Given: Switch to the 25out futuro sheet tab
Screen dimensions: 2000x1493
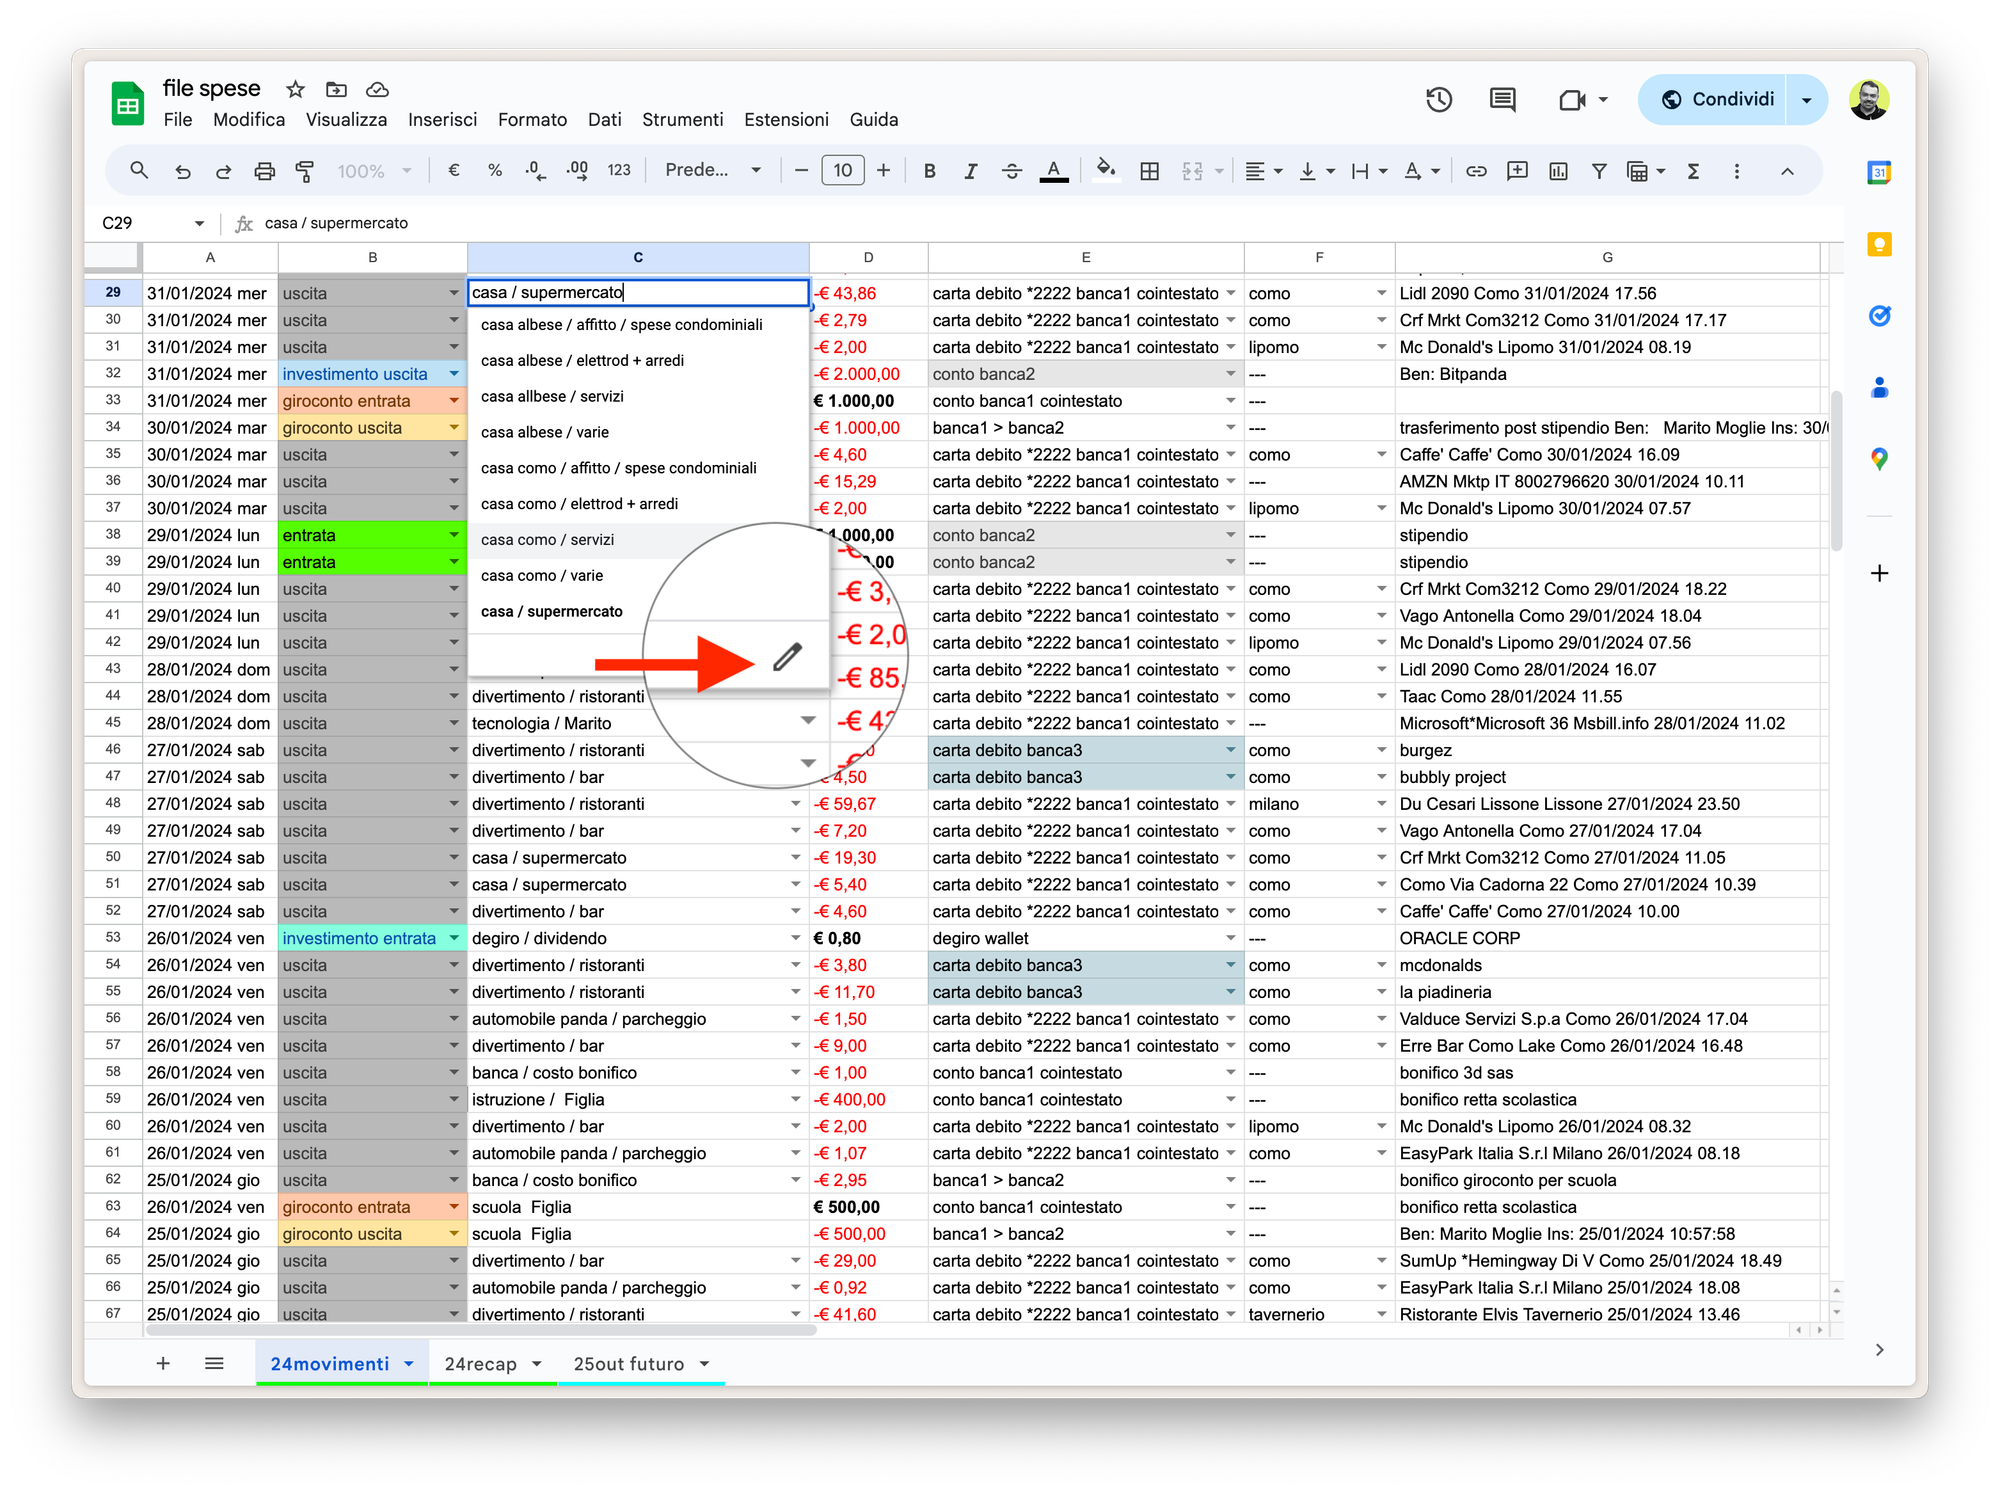Looking at the screenshot, I should (629, 1364).
